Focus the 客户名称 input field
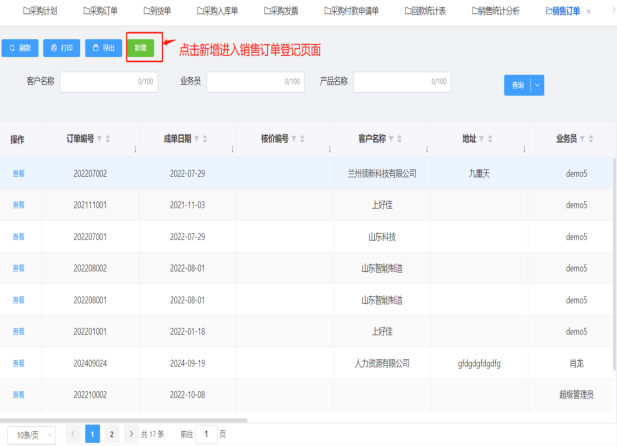The image size is (617, 446). (109, 82)
